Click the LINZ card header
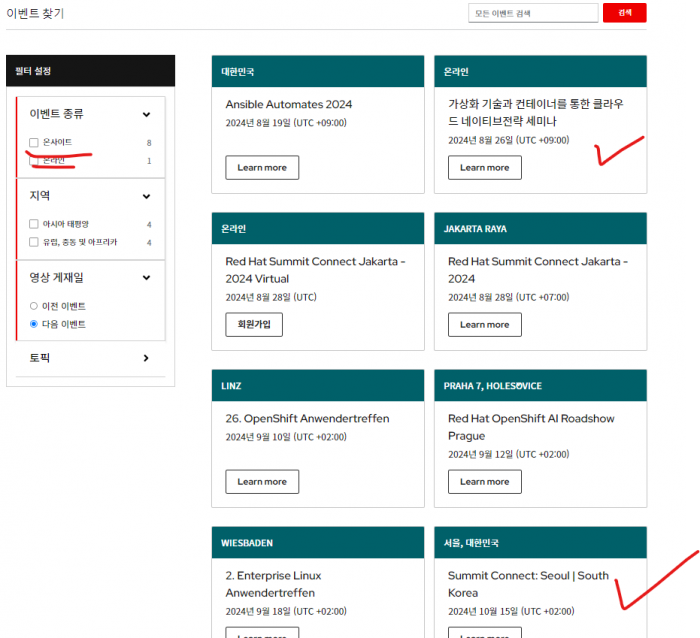Viewport: 700px width, 638px height. tap(318, 386)
